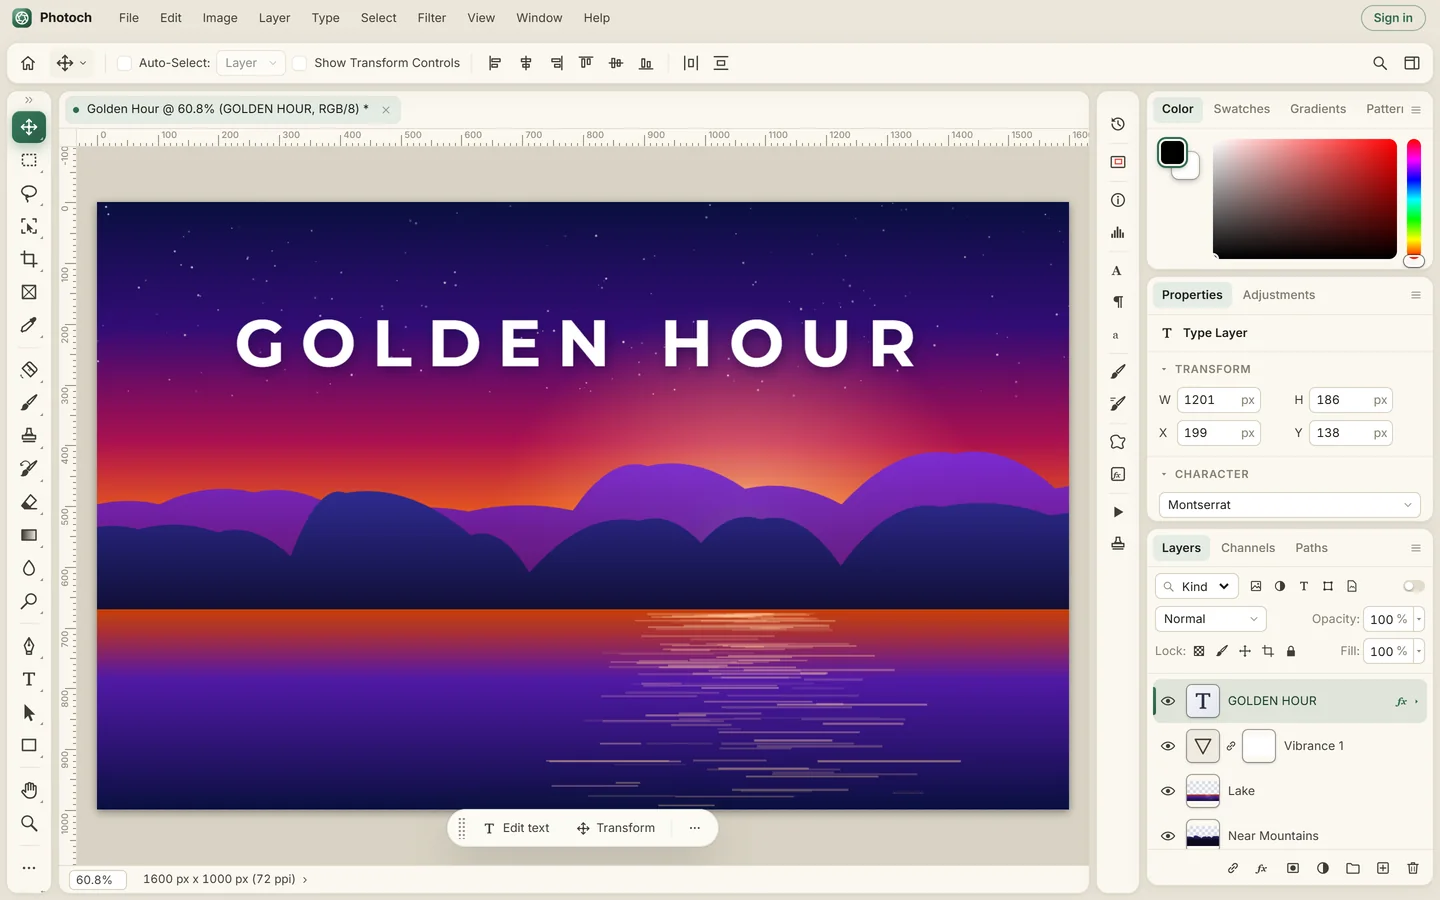
Task: Open the Kind filter dropdown
Action: tap(1197, 586)
